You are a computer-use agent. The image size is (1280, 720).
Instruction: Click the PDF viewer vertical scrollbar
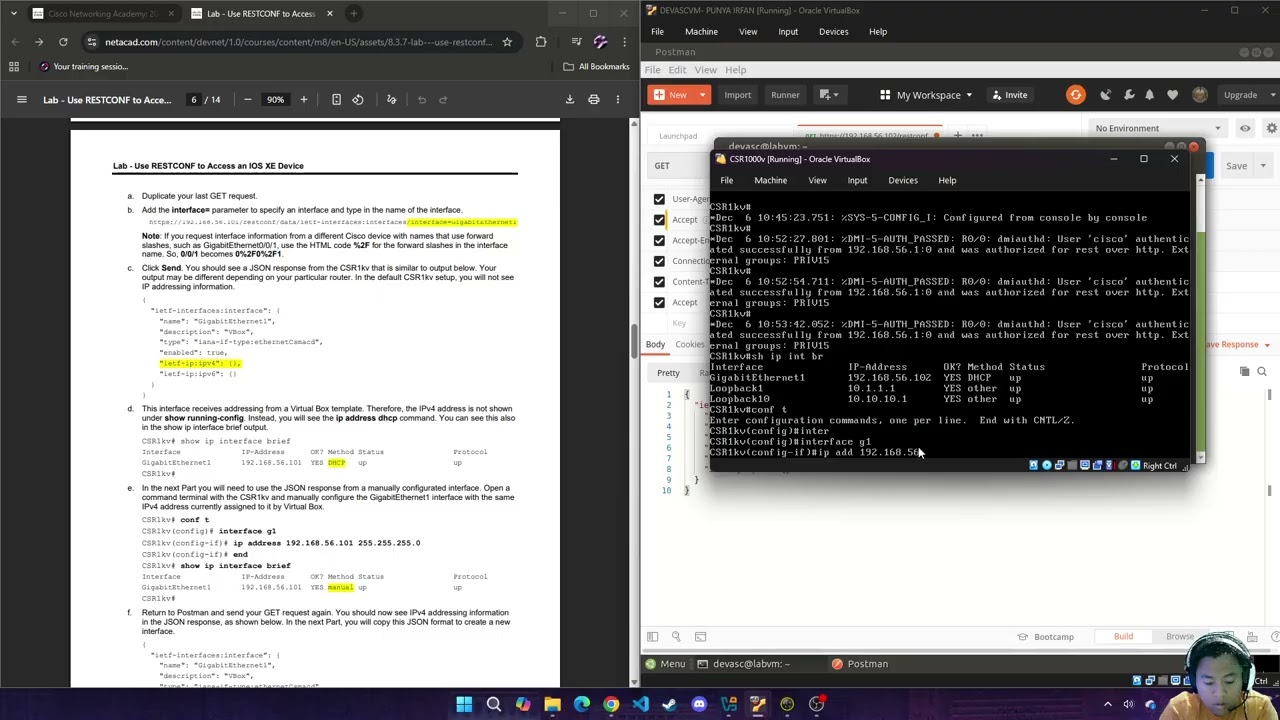pos(634,340)
